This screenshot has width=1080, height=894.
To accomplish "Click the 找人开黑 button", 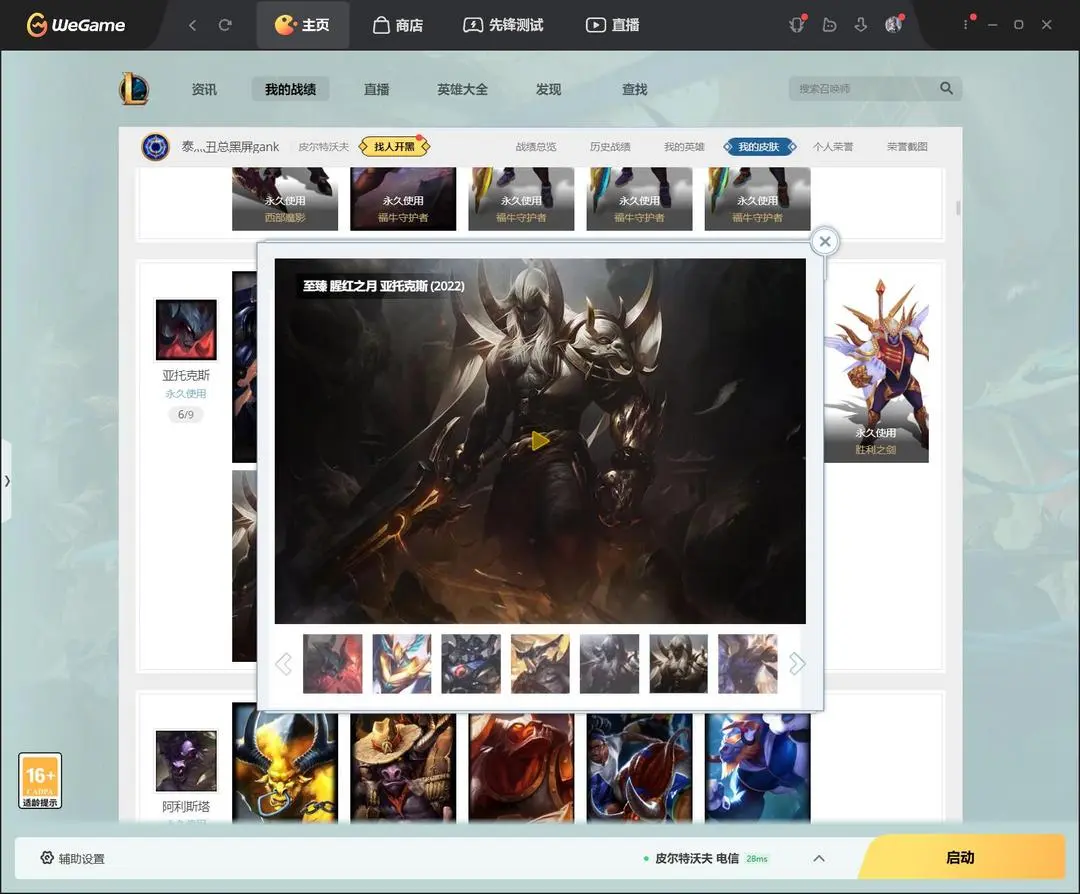I will pyautogui.click(x=395, y=147).
